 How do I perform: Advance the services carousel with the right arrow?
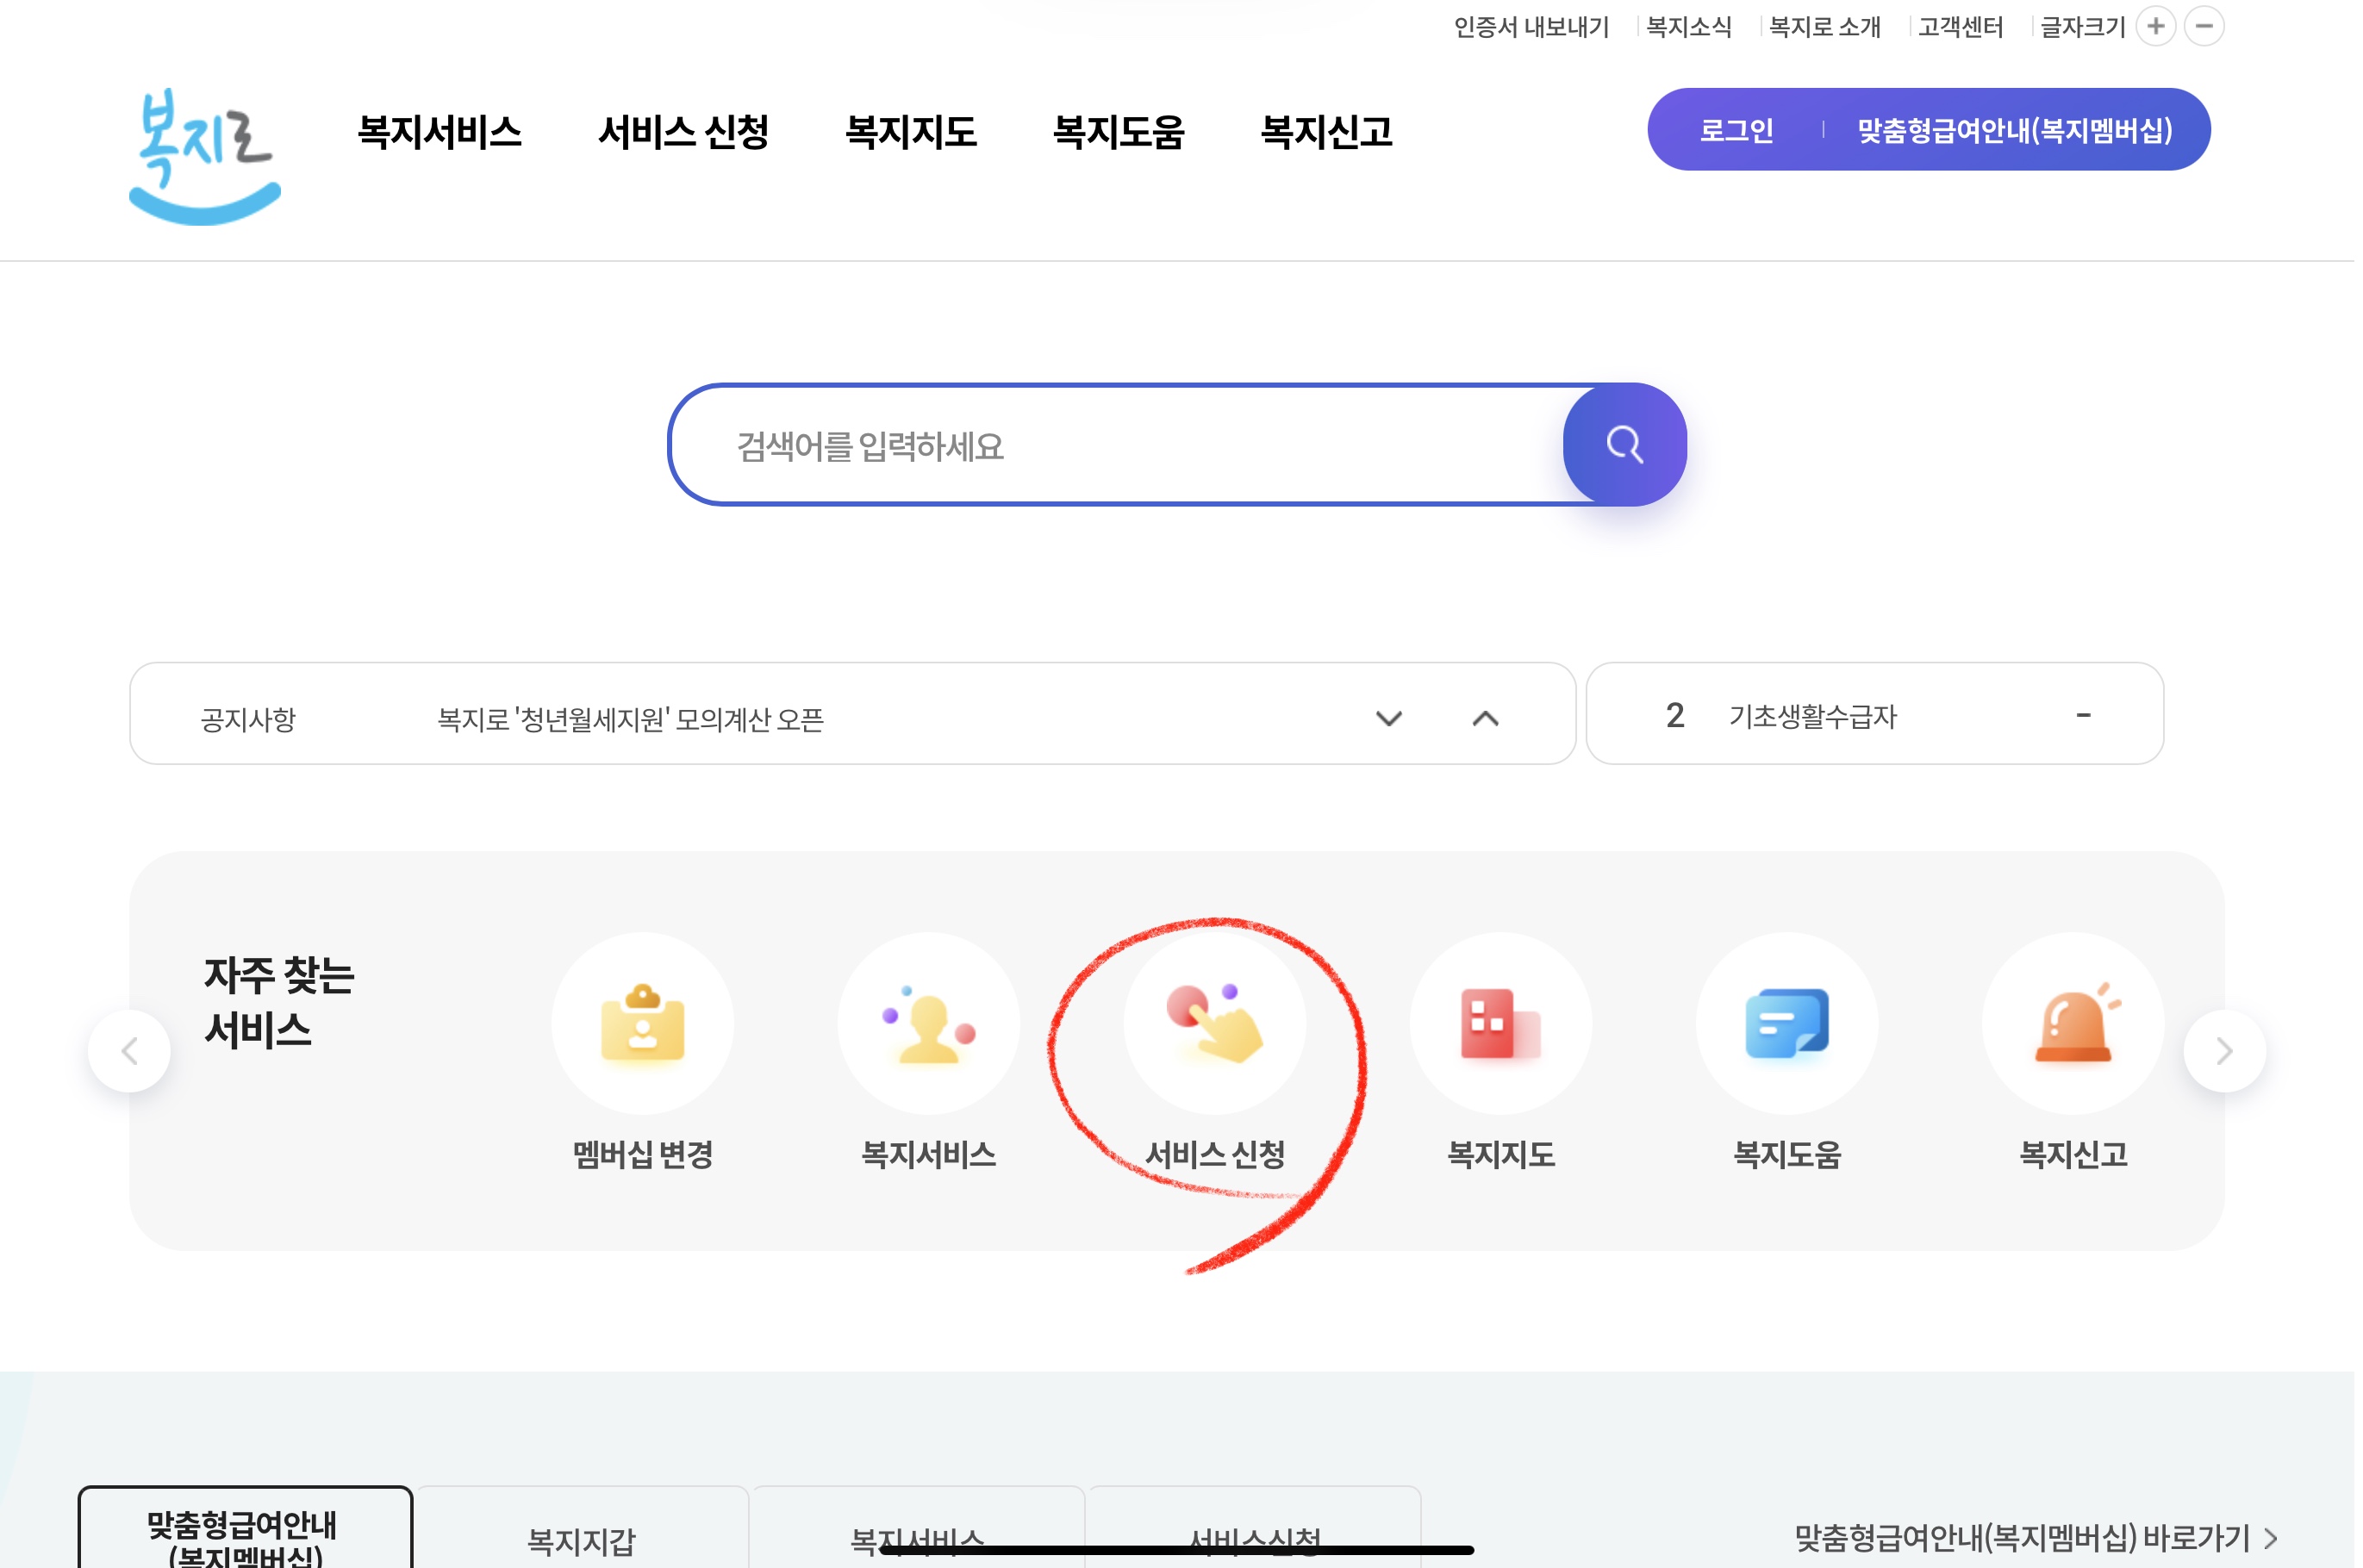tap(2226, 1050)
